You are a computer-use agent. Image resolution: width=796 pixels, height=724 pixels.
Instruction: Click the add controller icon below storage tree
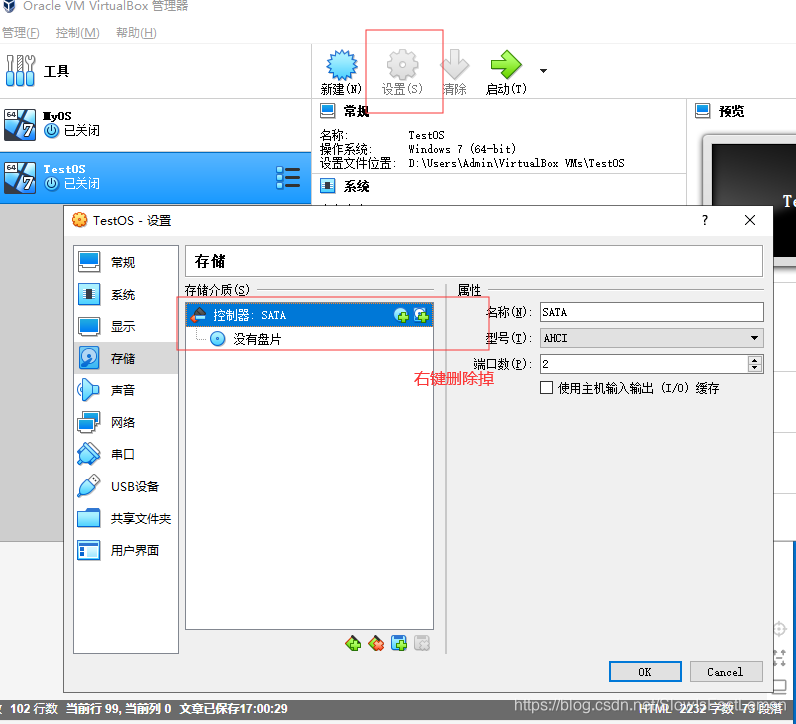(353, 643)
